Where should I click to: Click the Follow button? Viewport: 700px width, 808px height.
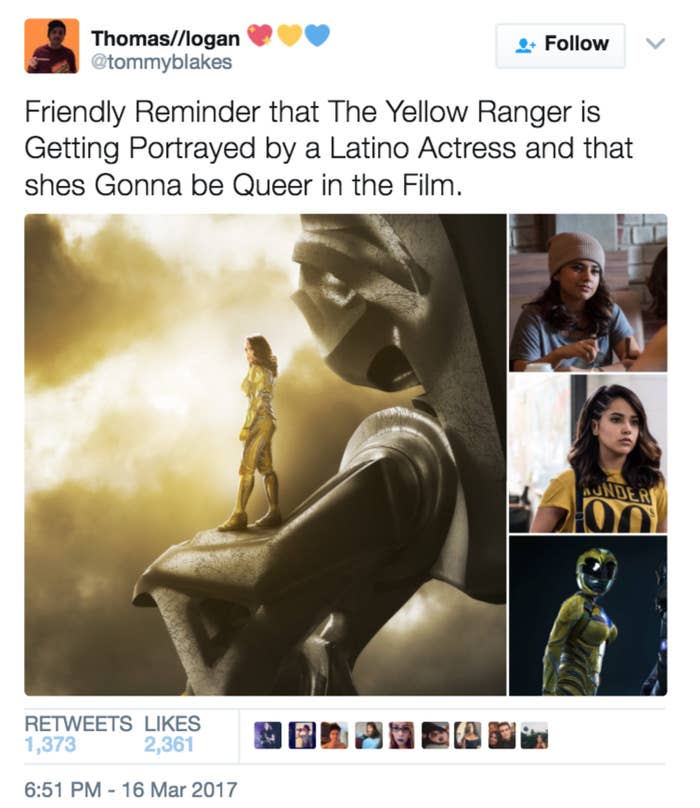560,45
